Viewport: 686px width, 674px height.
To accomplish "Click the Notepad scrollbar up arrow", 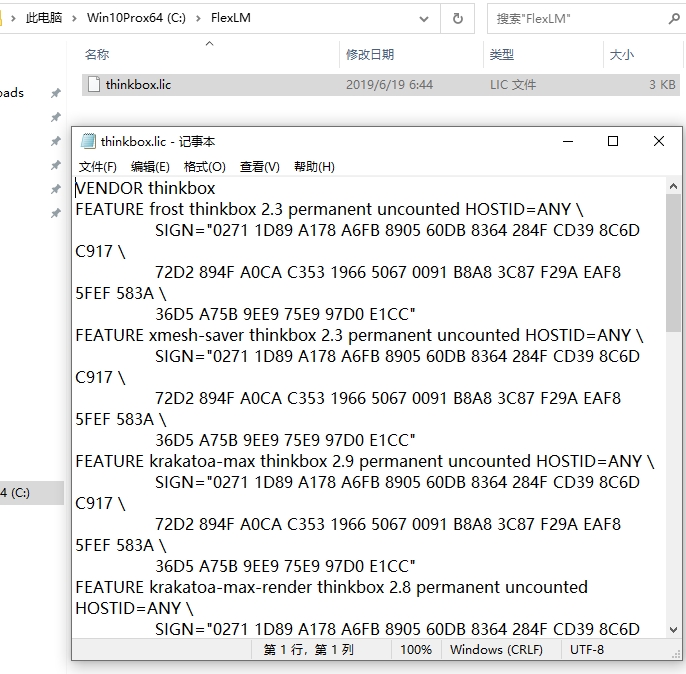I will pos(673,186).
